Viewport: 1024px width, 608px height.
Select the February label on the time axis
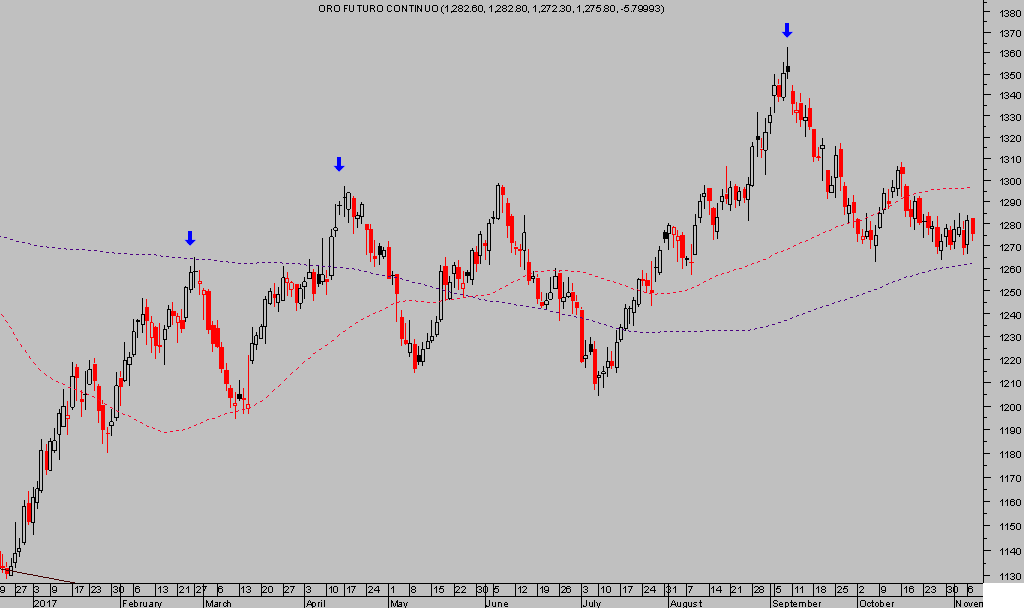tap(142, 603)
